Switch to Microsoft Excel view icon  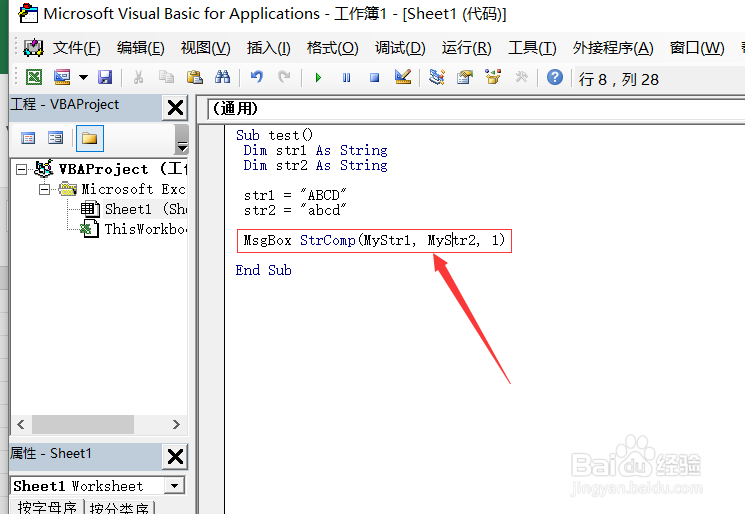coord(34,77)
